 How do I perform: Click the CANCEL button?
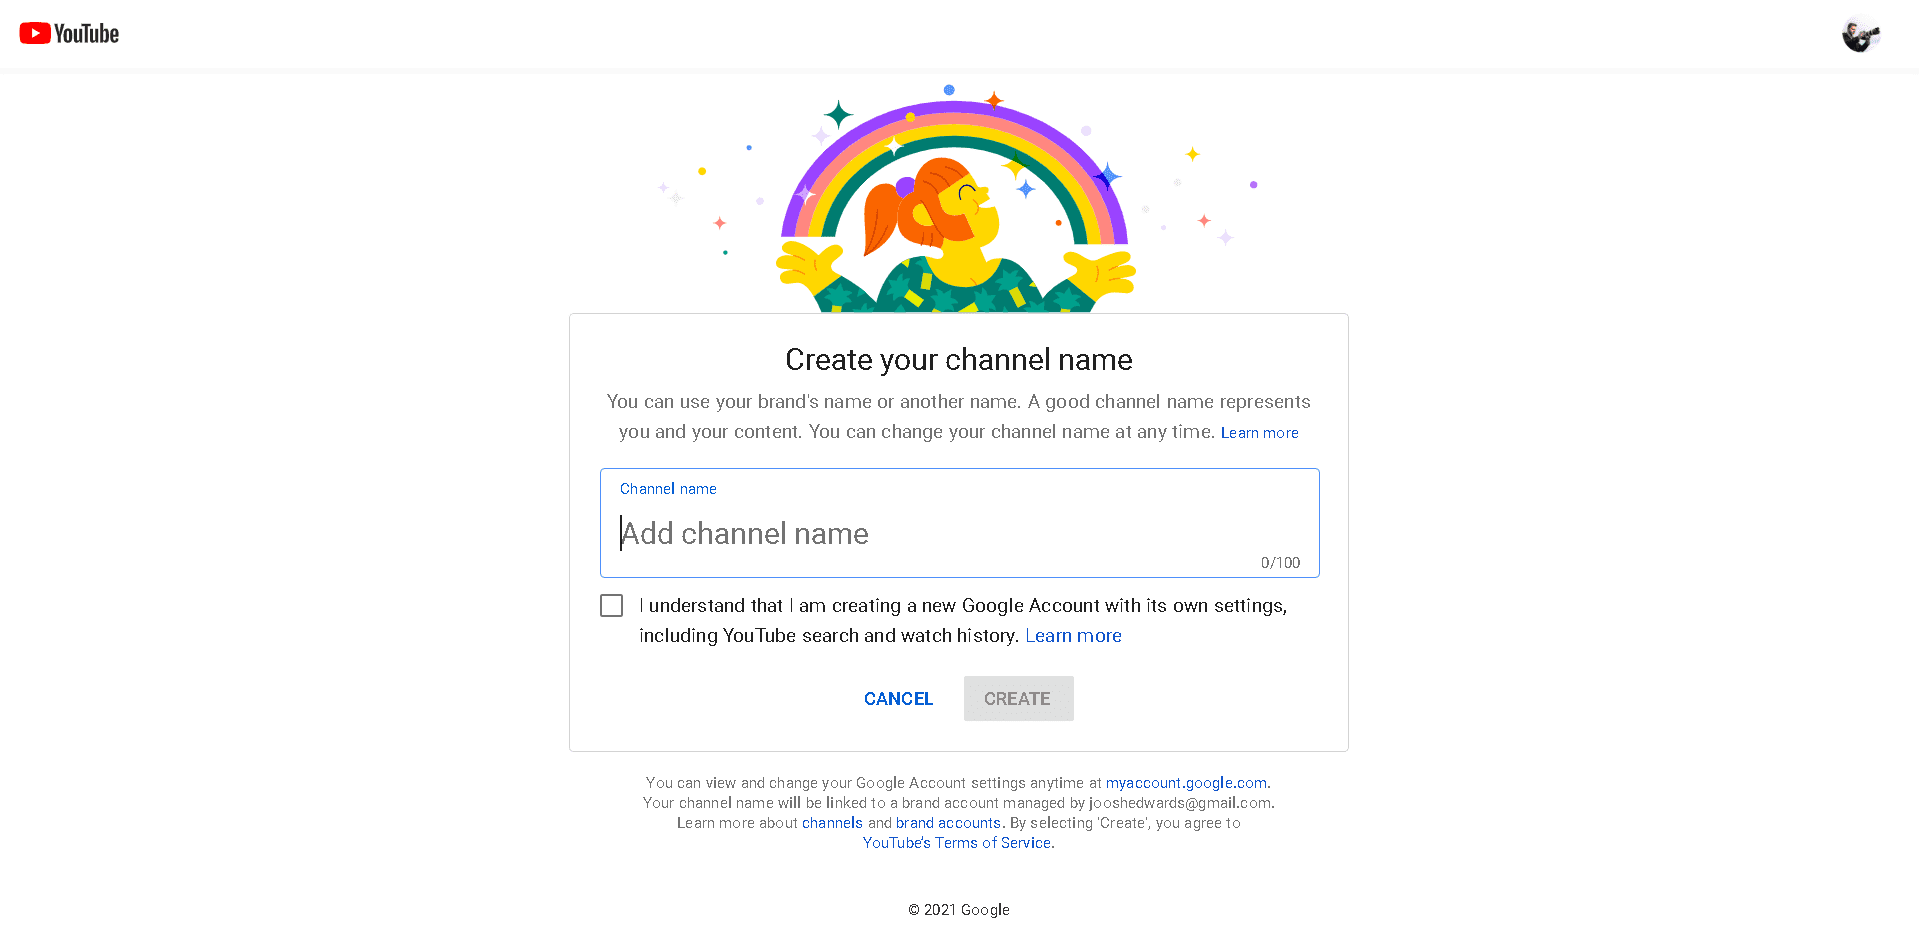pyautogui.click(x=897, y=698)
